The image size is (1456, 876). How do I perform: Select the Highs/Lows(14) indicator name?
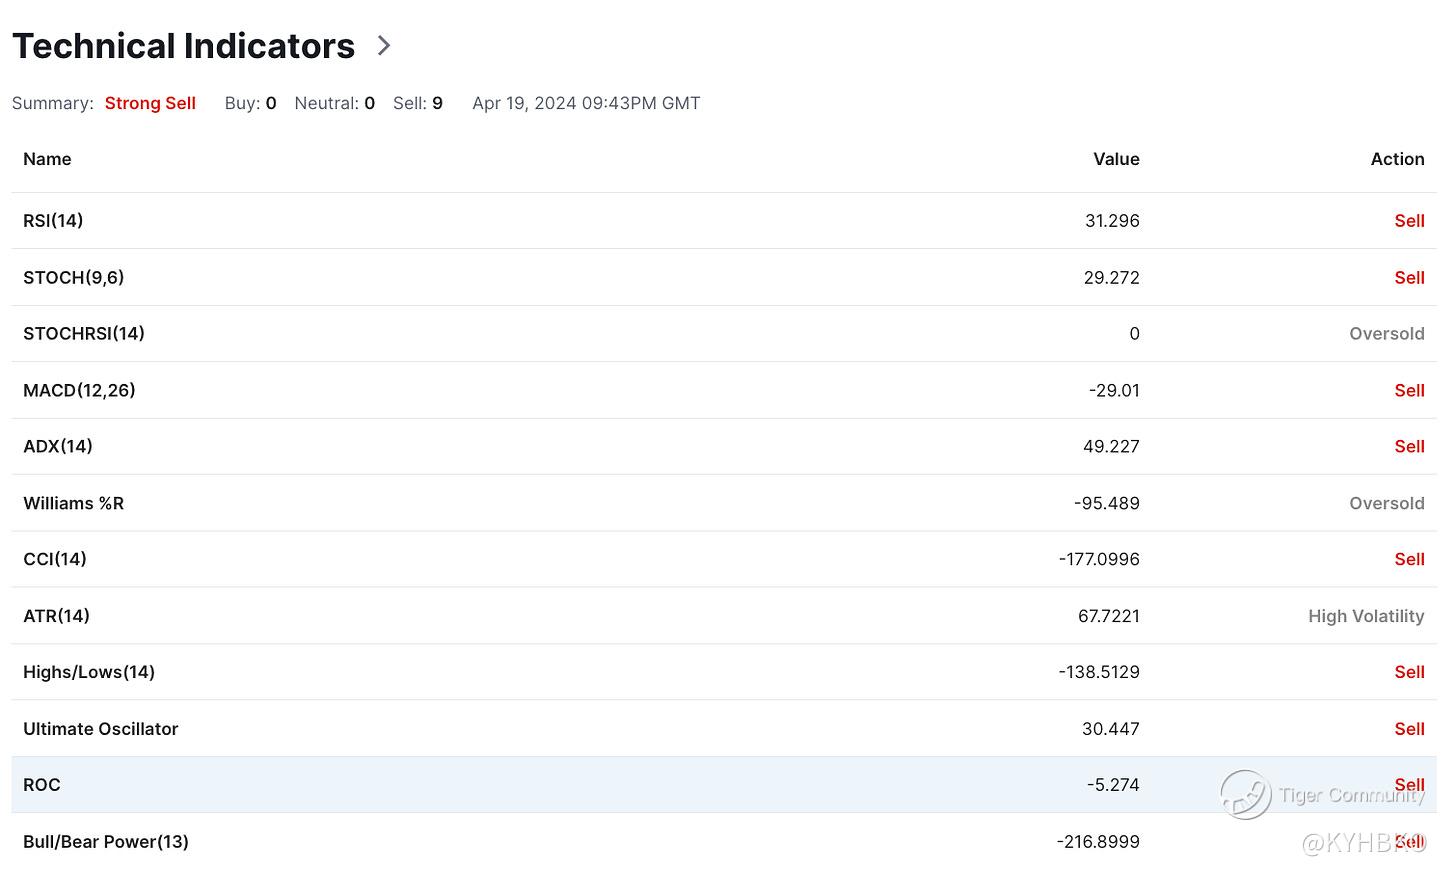point(89,672)
